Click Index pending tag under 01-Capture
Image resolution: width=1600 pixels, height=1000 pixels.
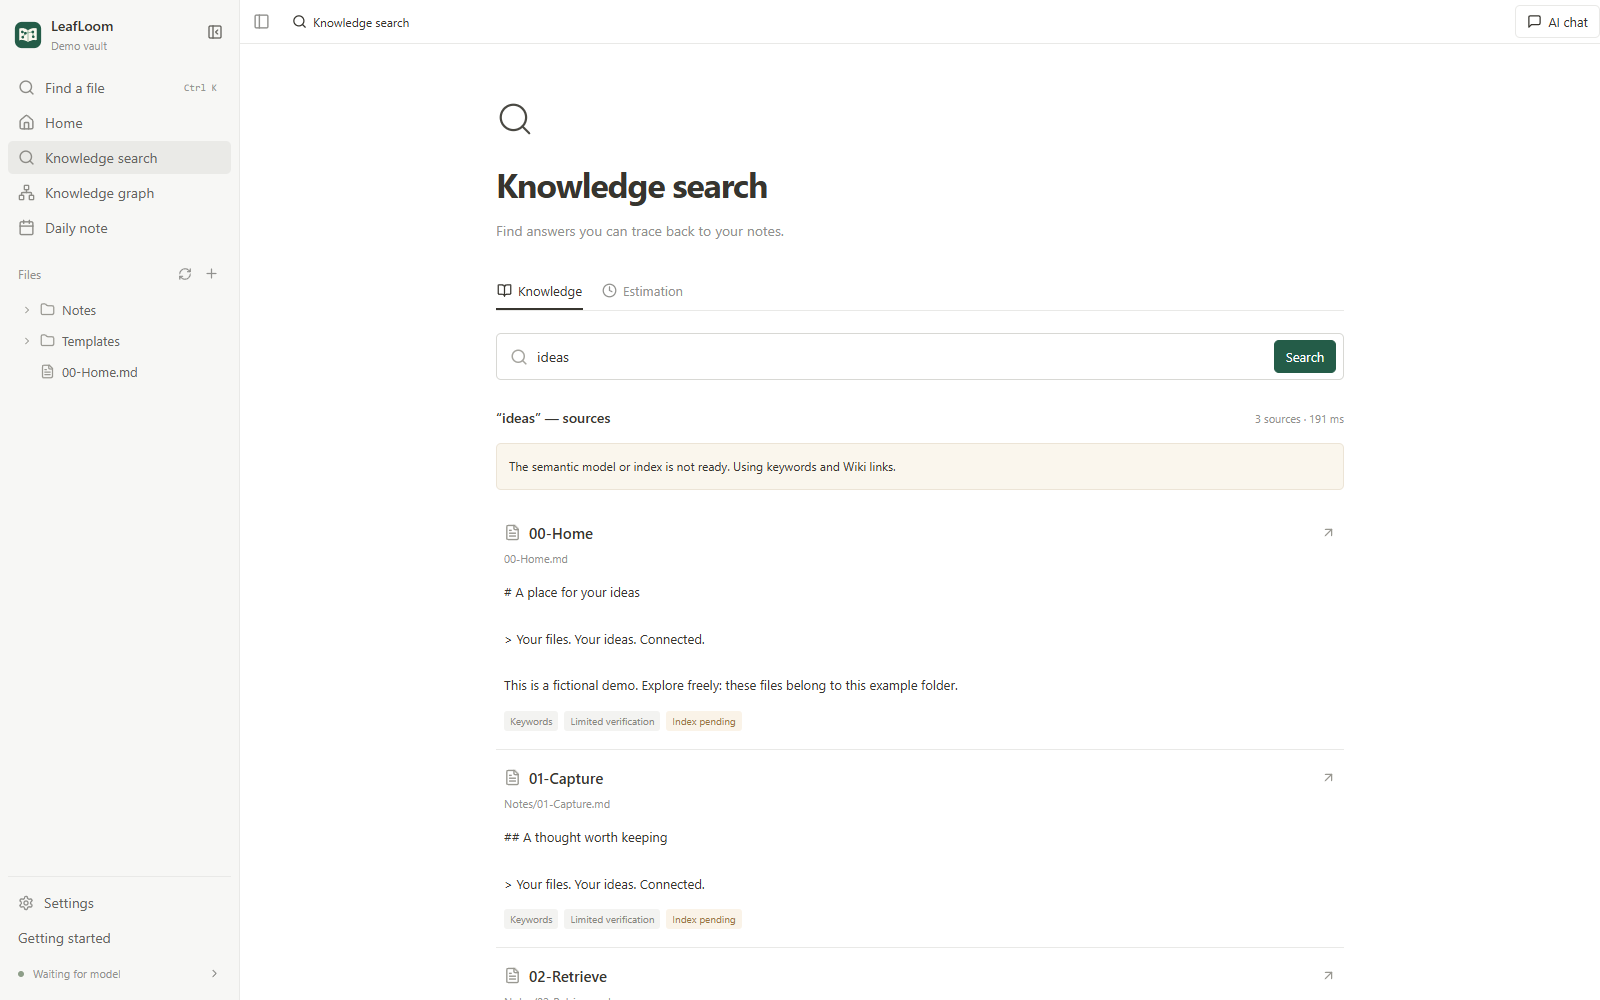tap(704, 919)
